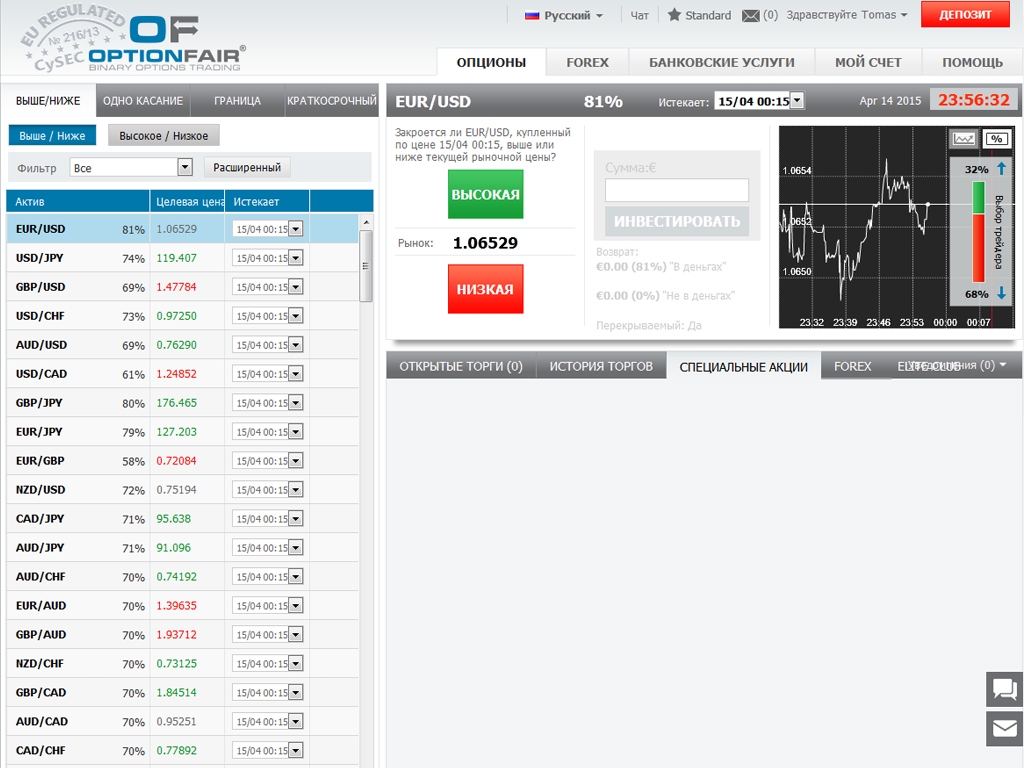Switch to the FOREX main tab
The height and width of the screenshot is (768, 1024).
click(x=587, y=62)
